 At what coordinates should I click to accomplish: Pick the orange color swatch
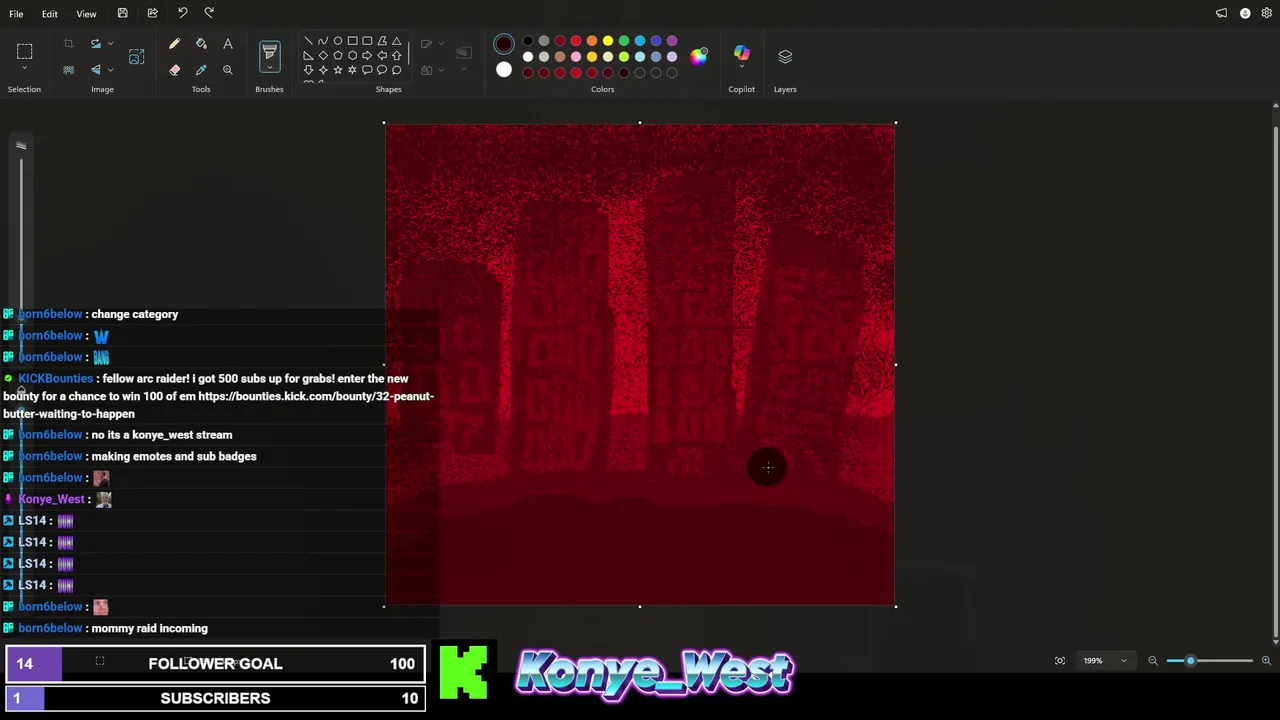pyautogui.click(x=591, y=41)
